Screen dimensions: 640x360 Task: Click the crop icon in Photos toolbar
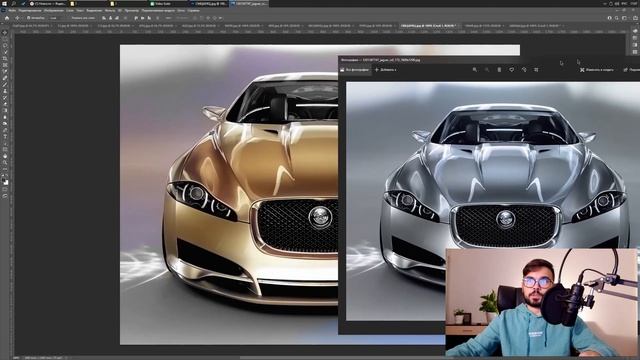(536, 70)
